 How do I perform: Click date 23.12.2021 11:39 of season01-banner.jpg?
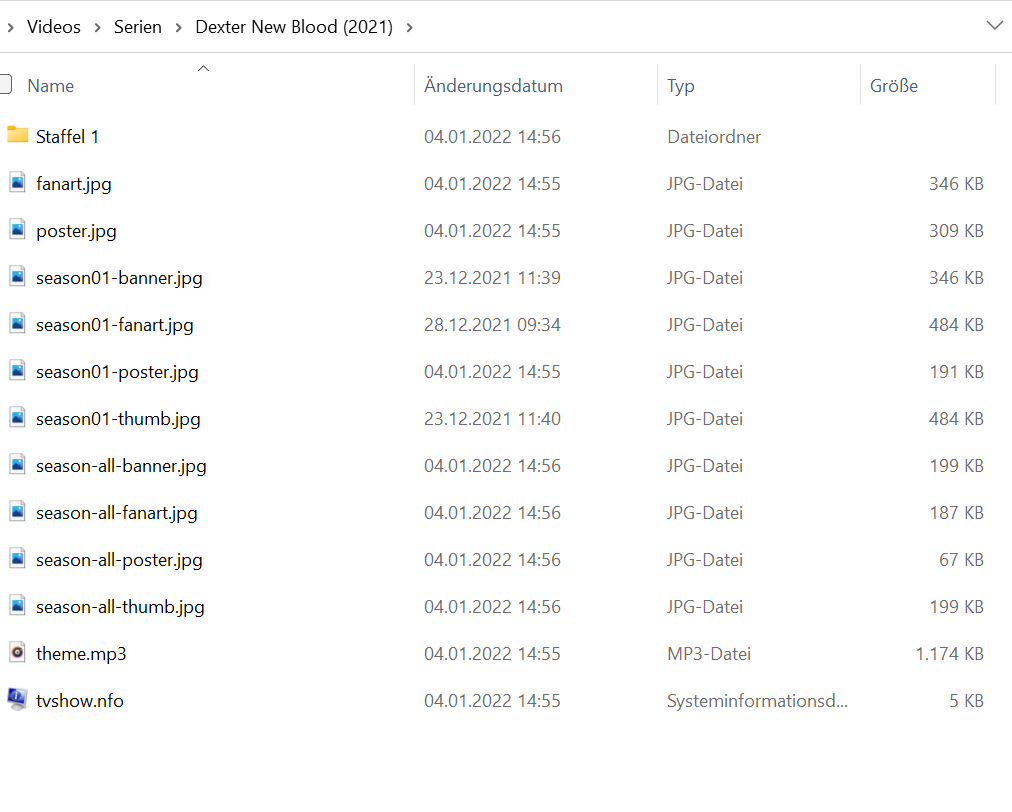tap(492, 278)
